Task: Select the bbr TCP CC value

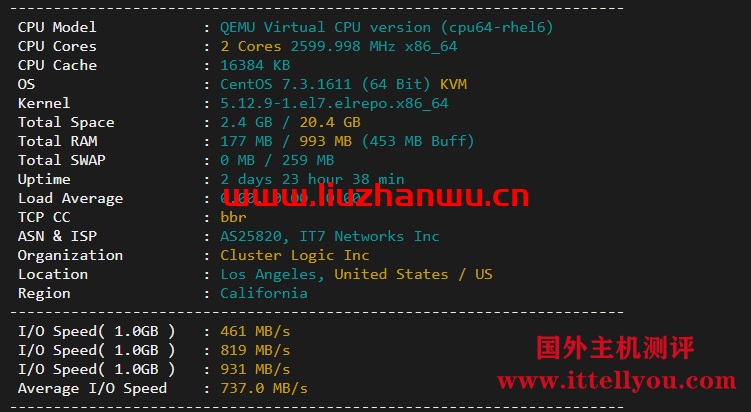Action: click(233, 217)
